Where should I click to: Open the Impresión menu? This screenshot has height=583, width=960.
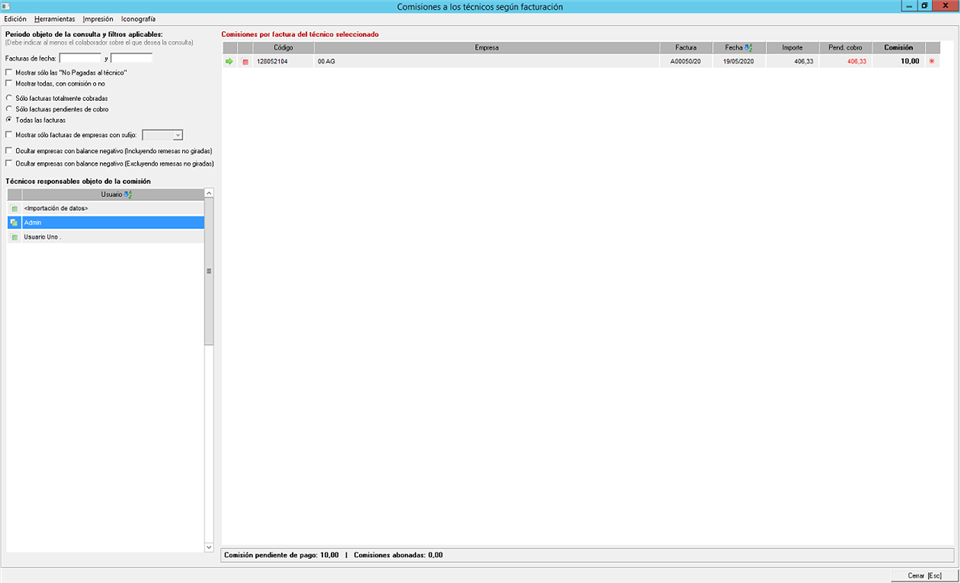pos(98,19)
